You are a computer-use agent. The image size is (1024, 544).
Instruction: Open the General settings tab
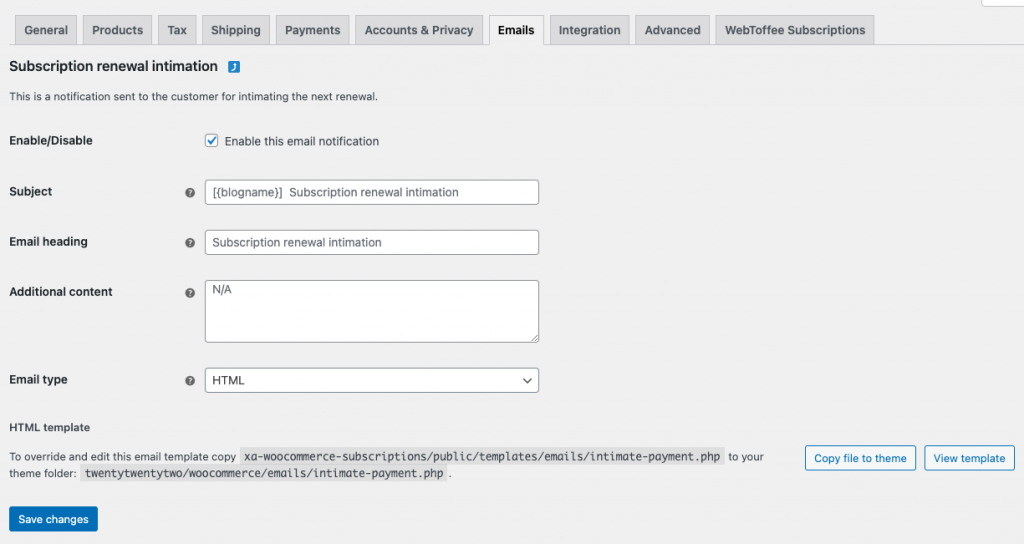tap(46, 30)
